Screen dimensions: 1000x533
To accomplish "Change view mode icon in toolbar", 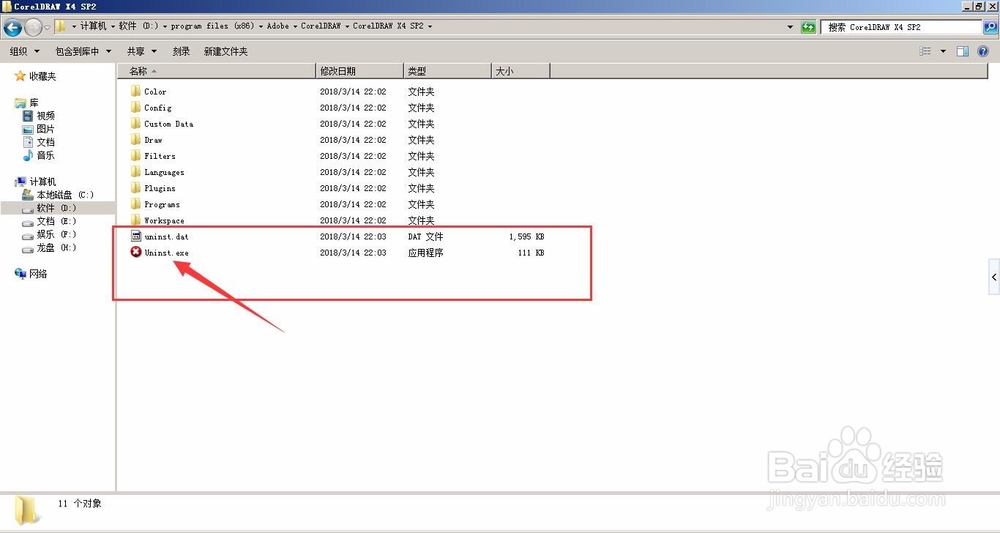I will coord(925,51).
